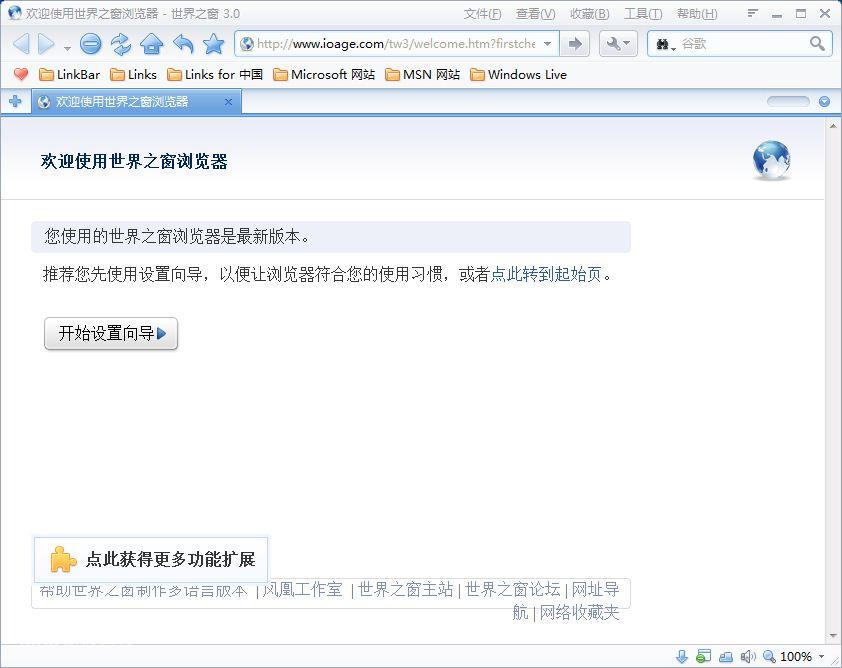Click the address bar URL field
Screen dimensions: 842x668
[x=396, y=43]
